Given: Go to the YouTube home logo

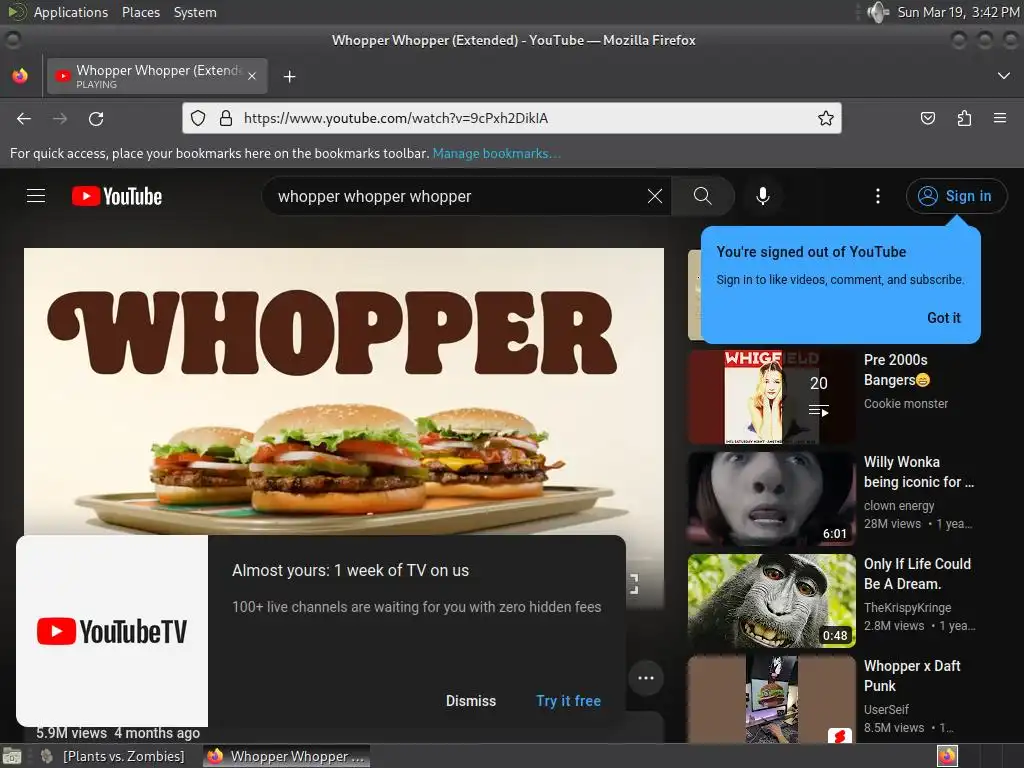Looking at the screenshot, I should [117, 196].
